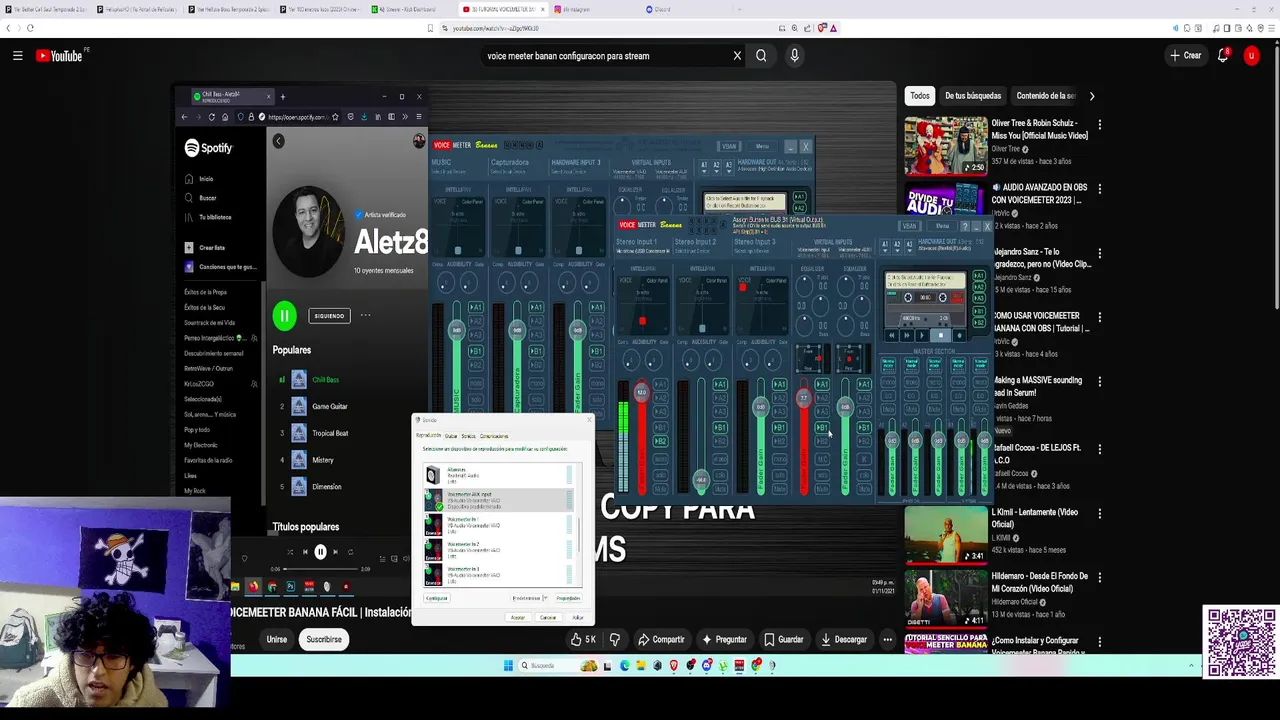1280x720 pixels.
Task: Select Voicemeeter AUX Input device in the Sonido list
Action: point(499,500)
